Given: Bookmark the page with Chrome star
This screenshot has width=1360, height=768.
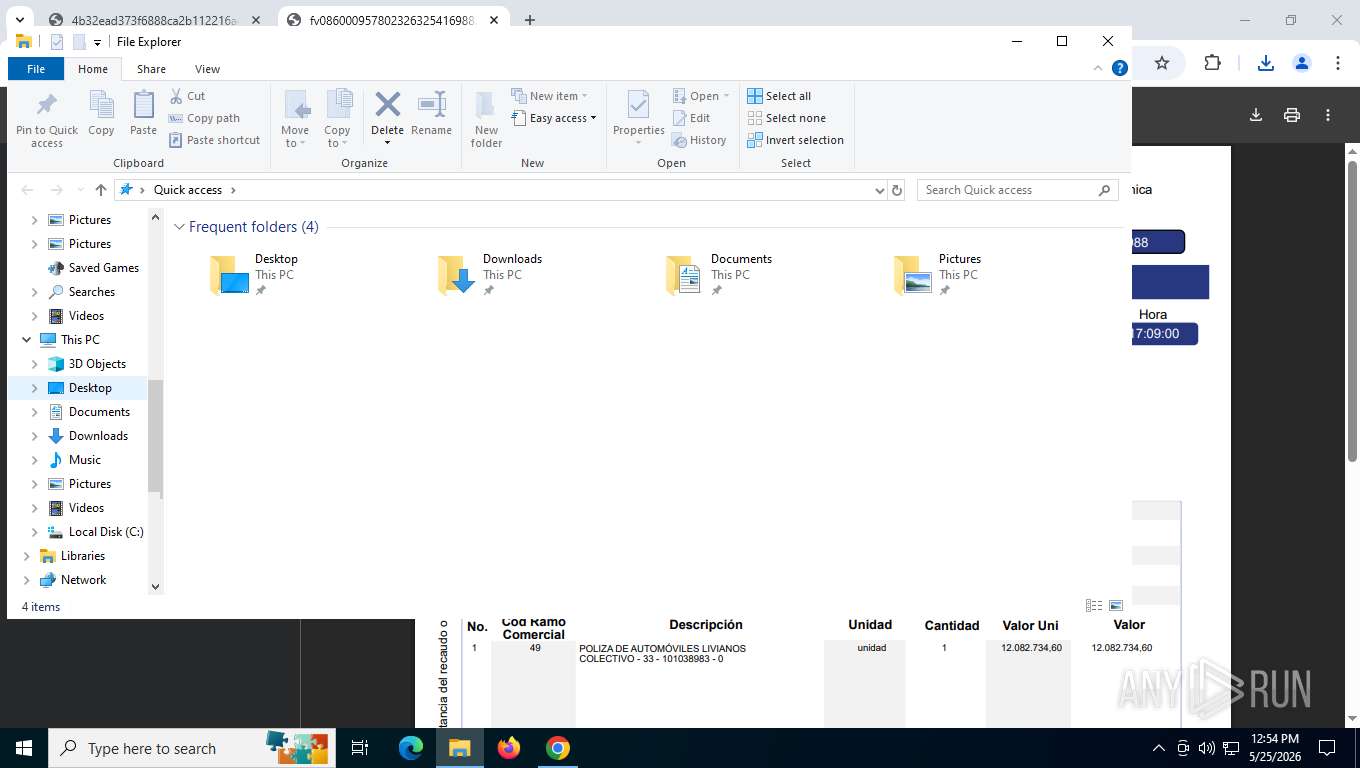Looking at the screenshot, I should (1162, 63).
